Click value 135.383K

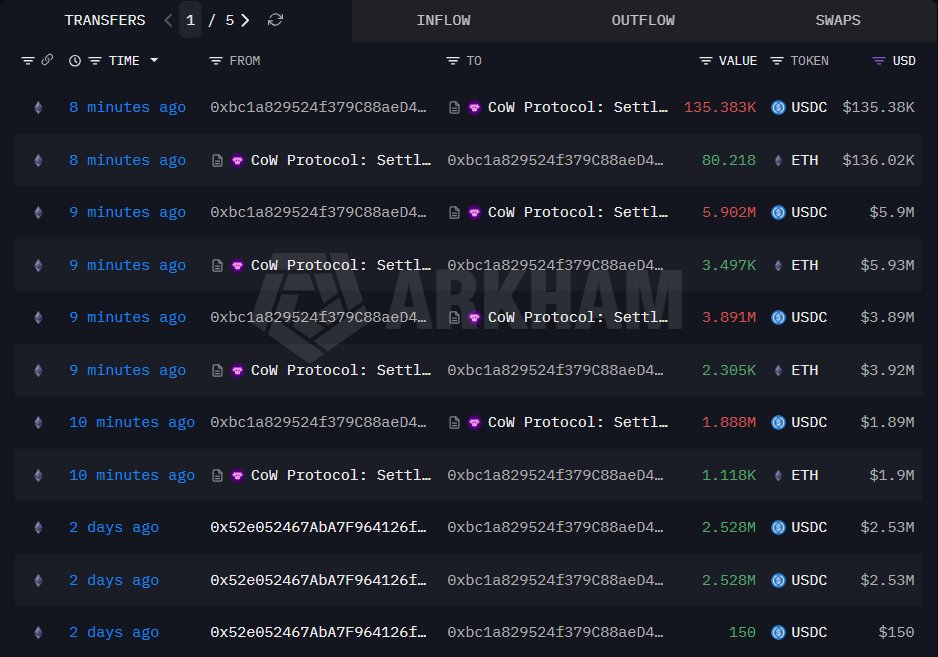coord(720,108)
